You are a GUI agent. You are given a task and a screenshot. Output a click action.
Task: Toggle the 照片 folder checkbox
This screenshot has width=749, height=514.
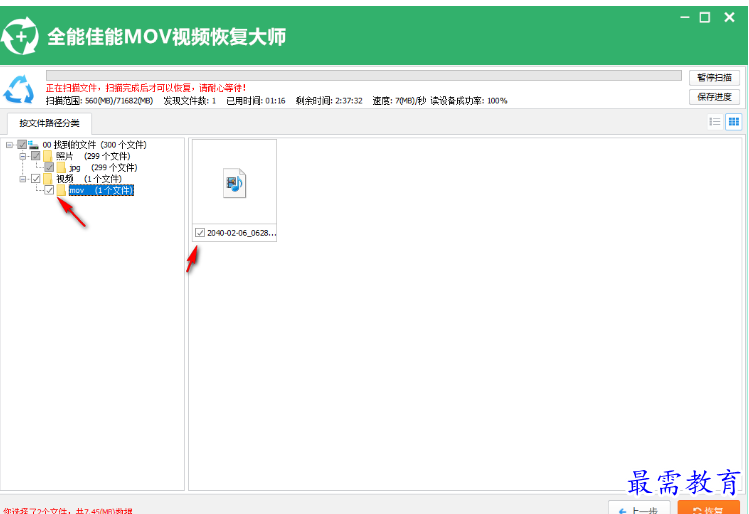(x=35, y=156)
